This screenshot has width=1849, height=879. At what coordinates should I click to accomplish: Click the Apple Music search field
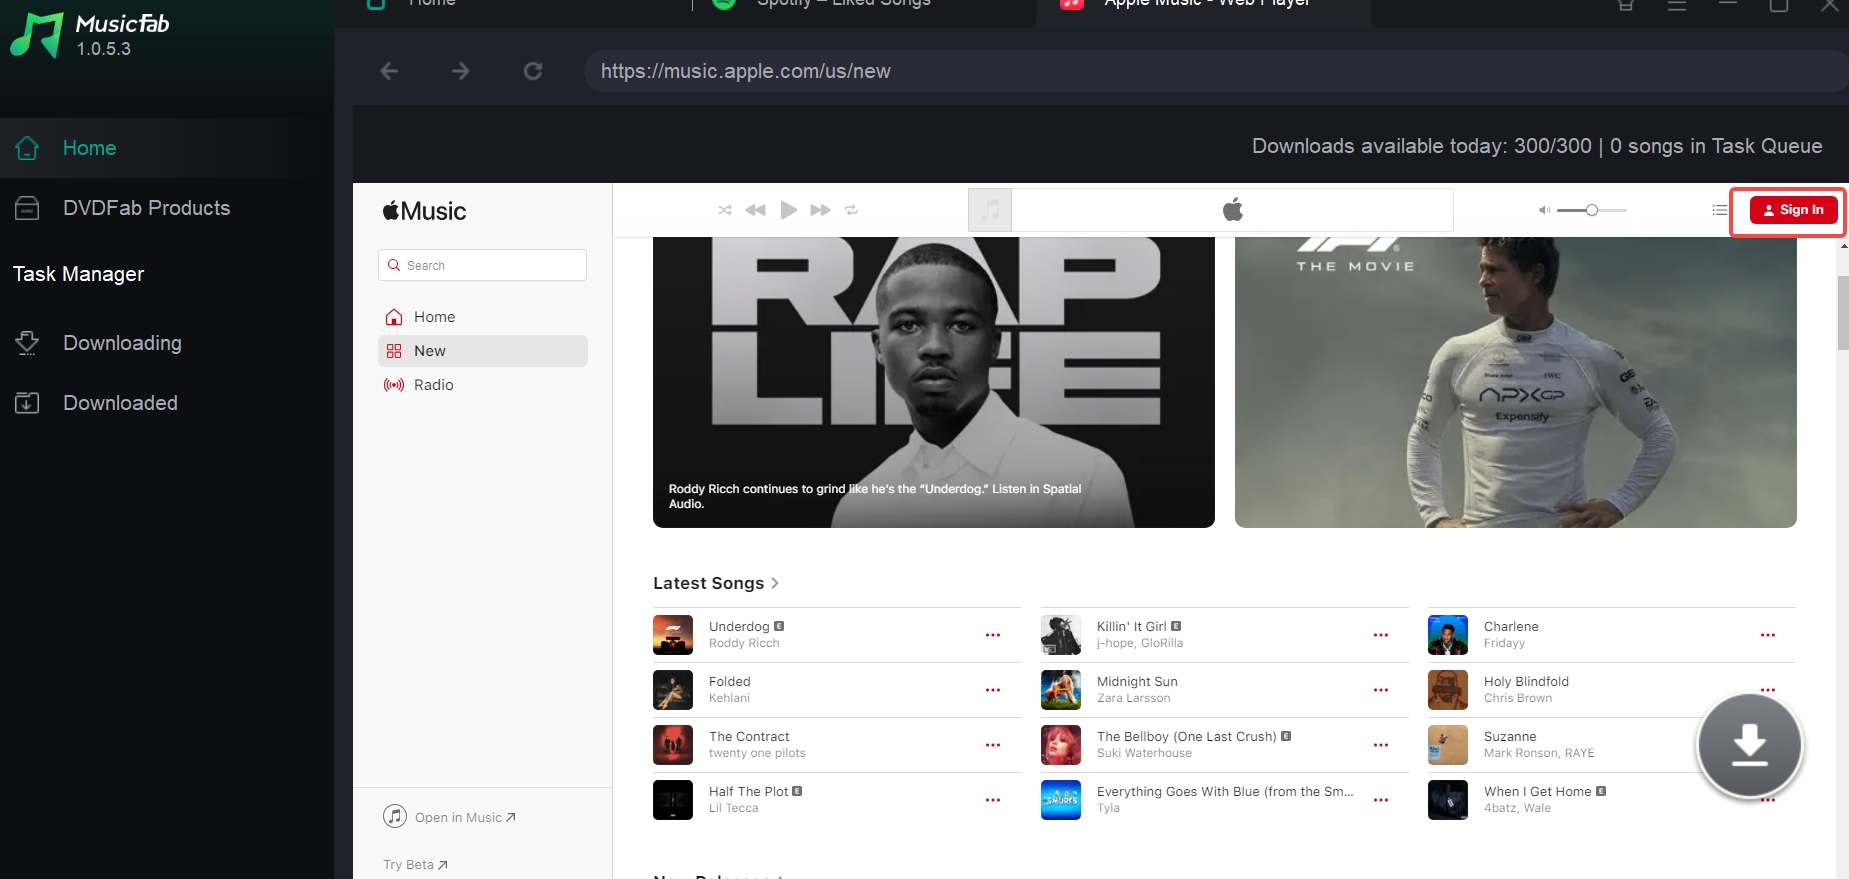pos(483,265)
